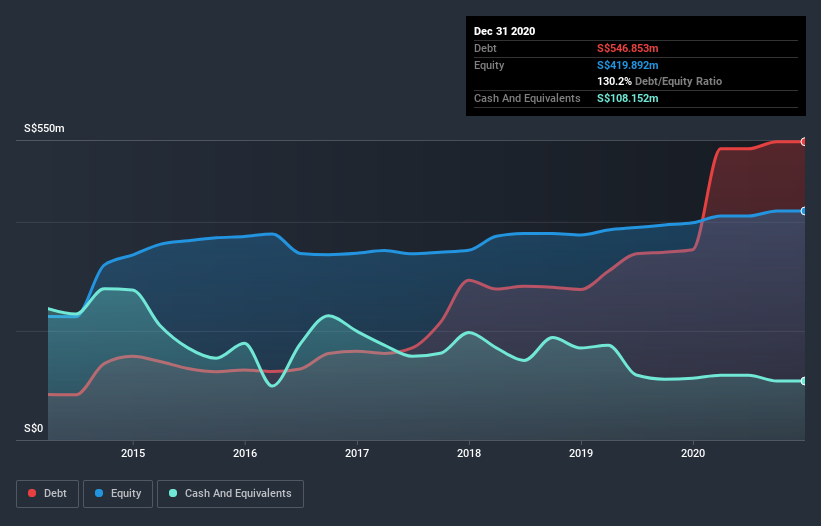Toggle the Debt legend button

pyautogui.click(x=48, y=494)
